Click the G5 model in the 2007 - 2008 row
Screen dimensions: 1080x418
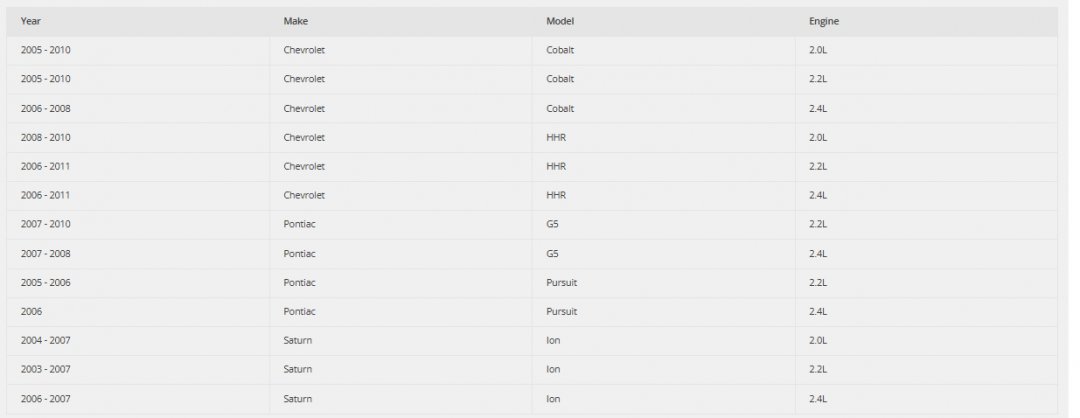coord(552,253)
